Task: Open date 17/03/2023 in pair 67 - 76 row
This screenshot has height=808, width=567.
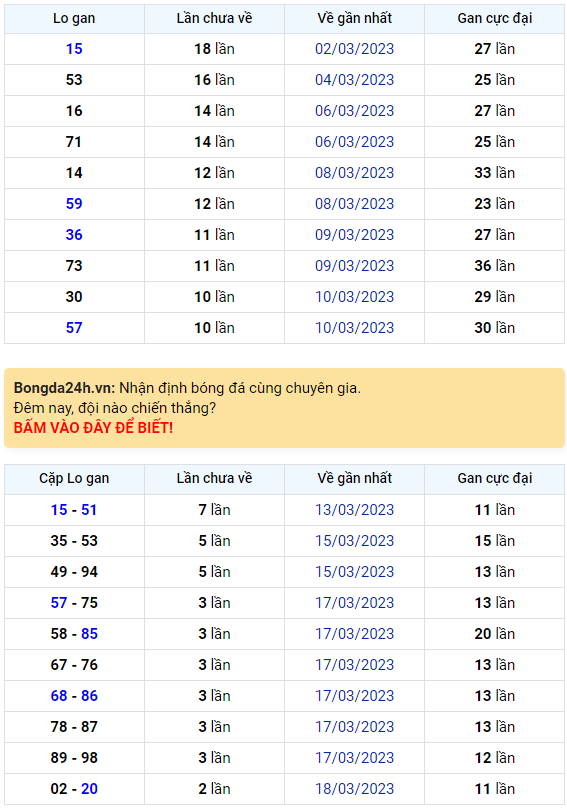Action: [355, 665]
